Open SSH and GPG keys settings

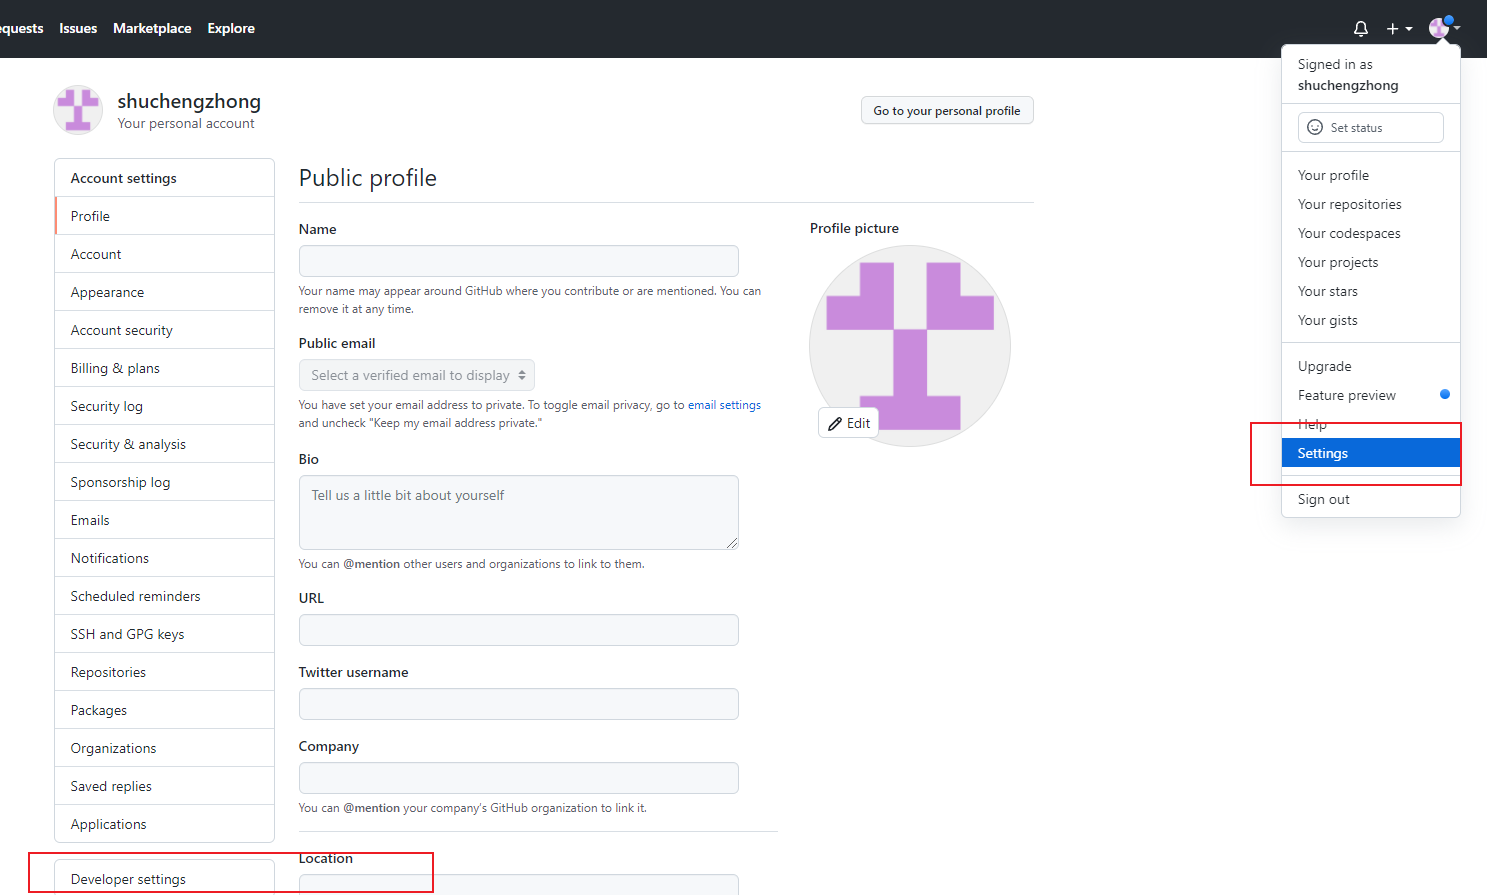tap(126, 633)
